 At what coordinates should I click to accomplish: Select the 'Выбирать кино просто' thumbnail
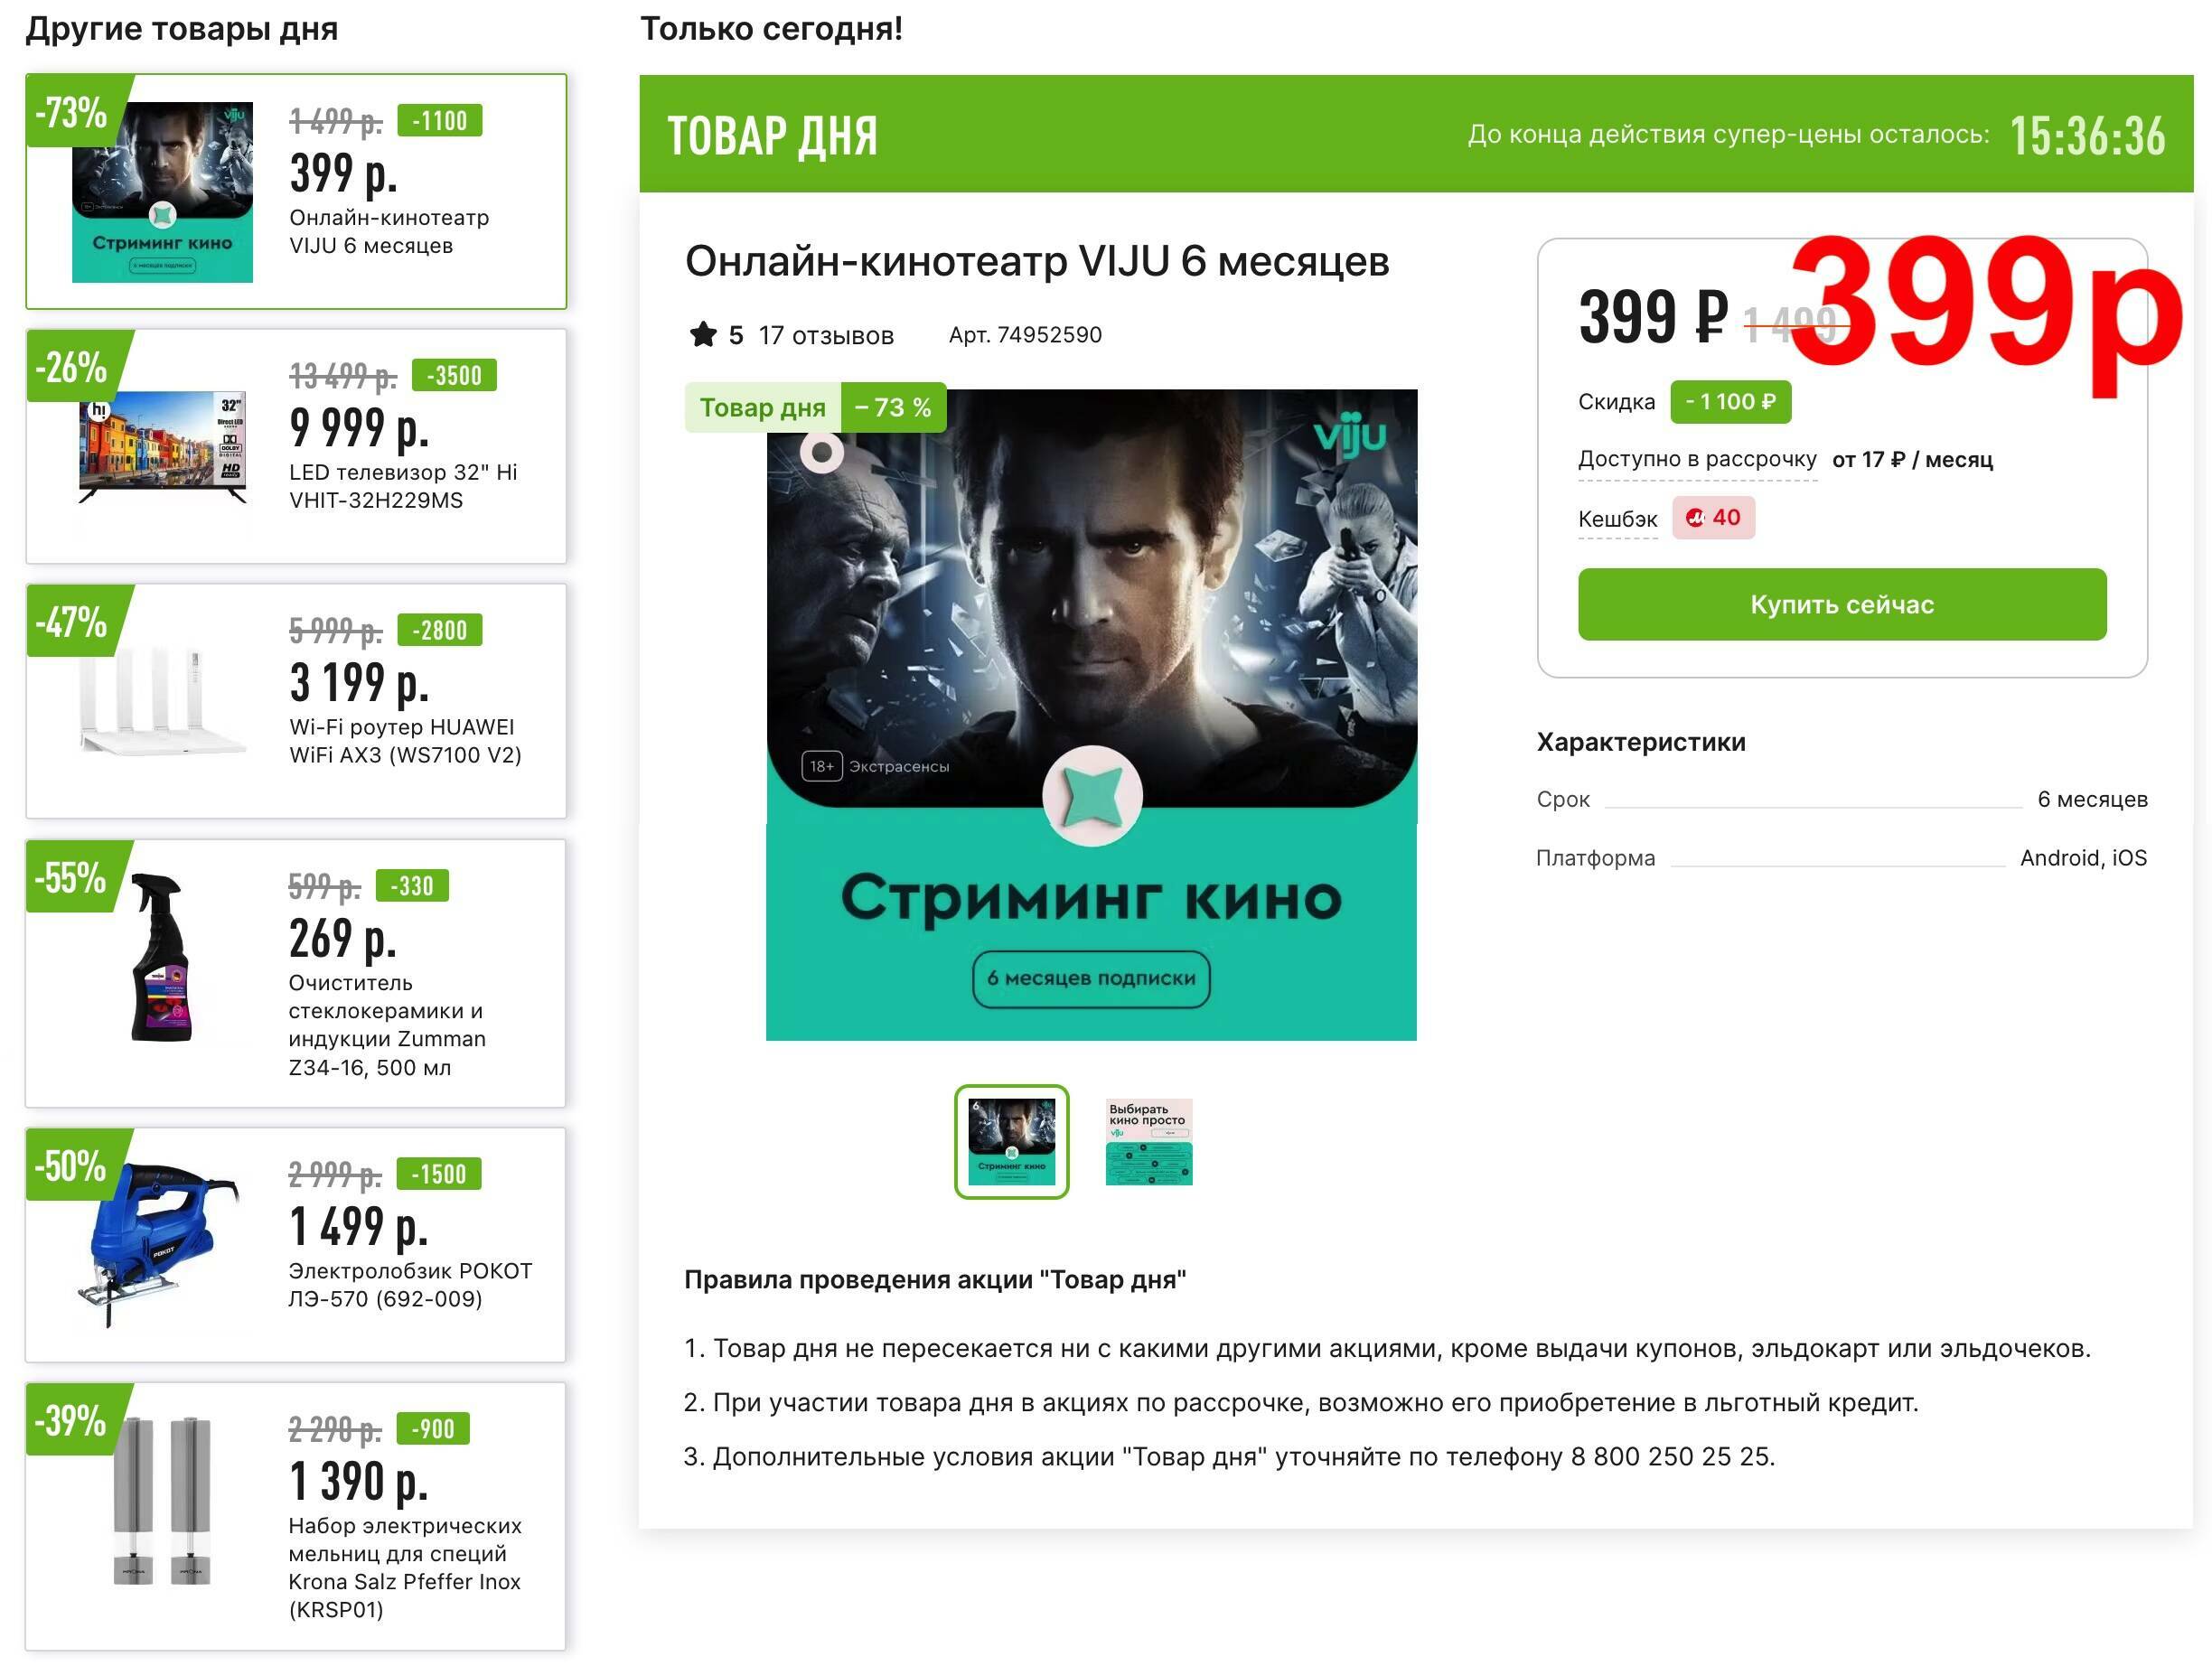1149,1141
